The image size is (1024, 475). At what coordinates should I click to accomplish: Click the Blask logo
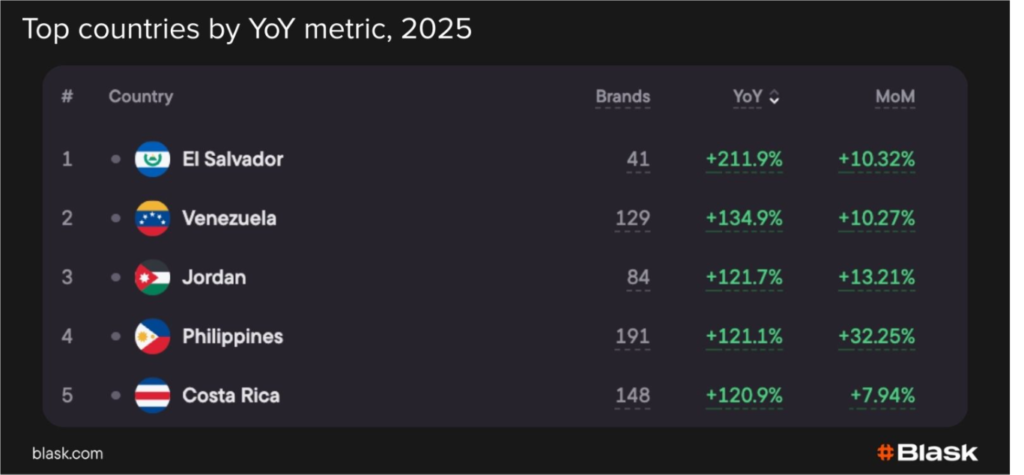926,452
